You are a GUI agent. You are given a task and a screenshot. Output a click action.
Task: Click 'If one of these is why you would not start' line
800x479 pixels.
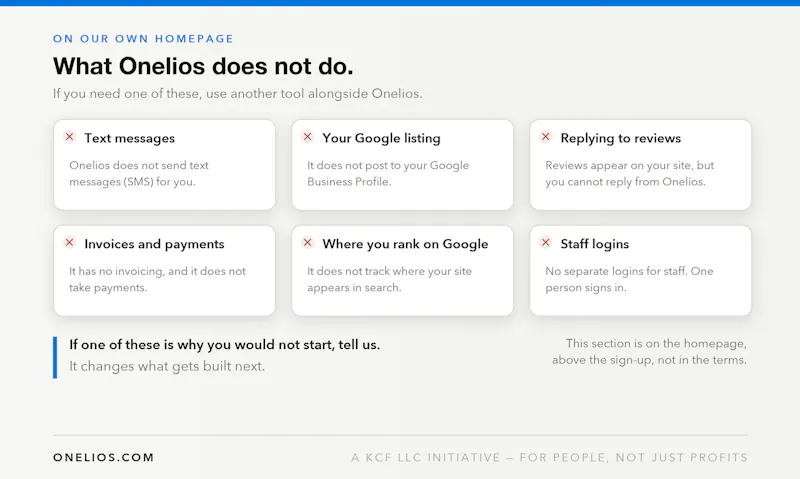[224, 345]
